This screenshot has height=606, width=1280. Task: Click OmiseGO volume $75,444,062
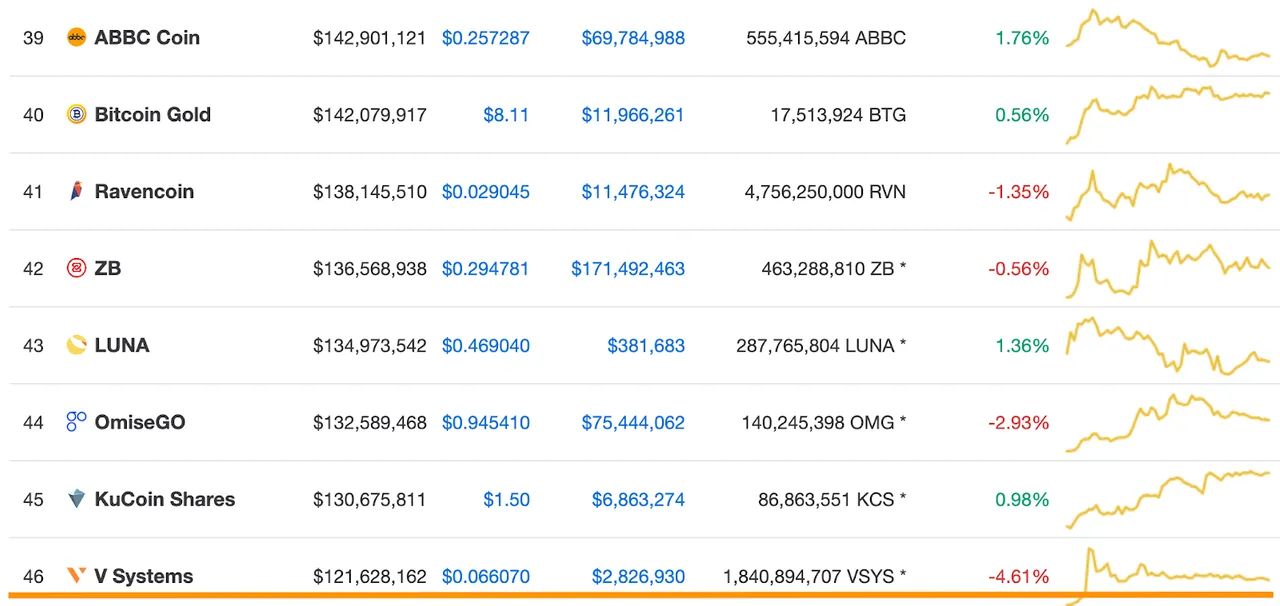point(633,423)
